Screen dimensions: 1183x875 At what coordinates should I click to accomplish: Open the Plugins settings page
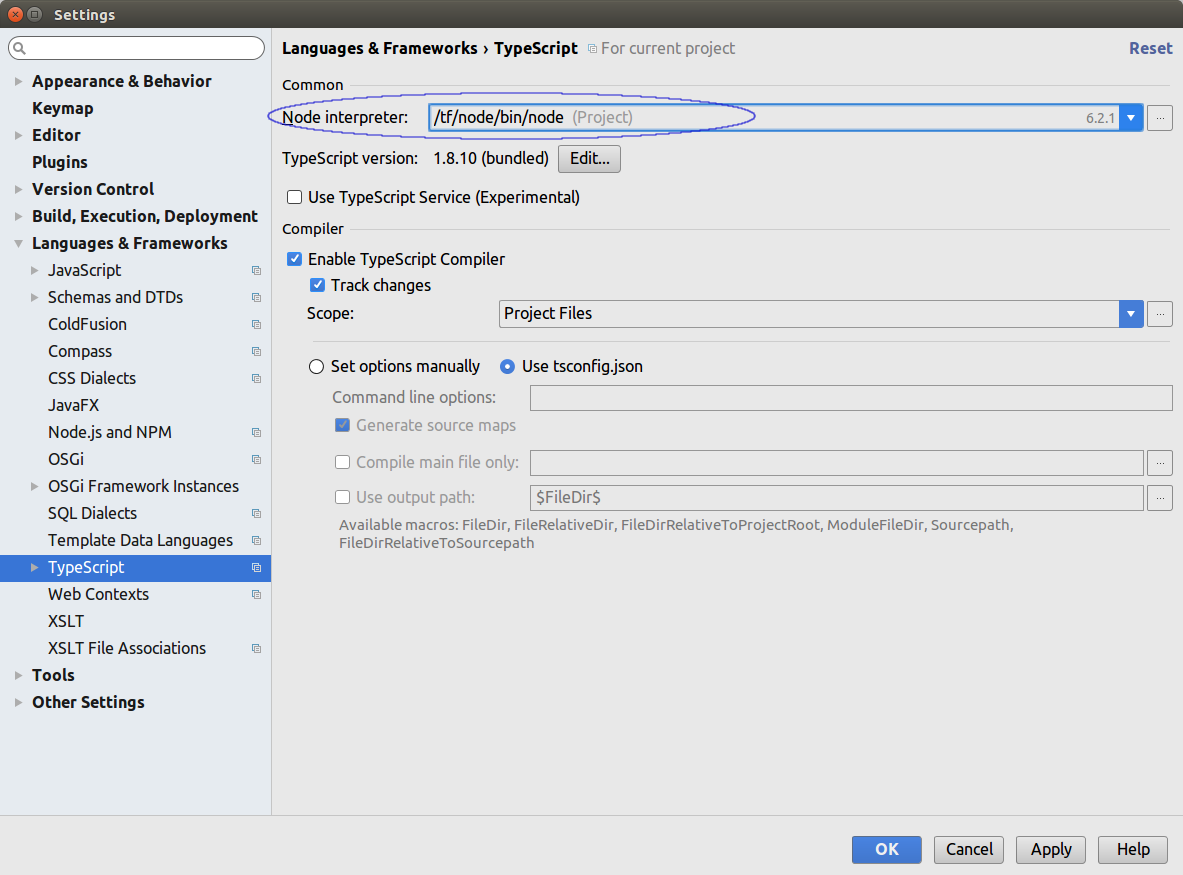(x=60, y=163)
